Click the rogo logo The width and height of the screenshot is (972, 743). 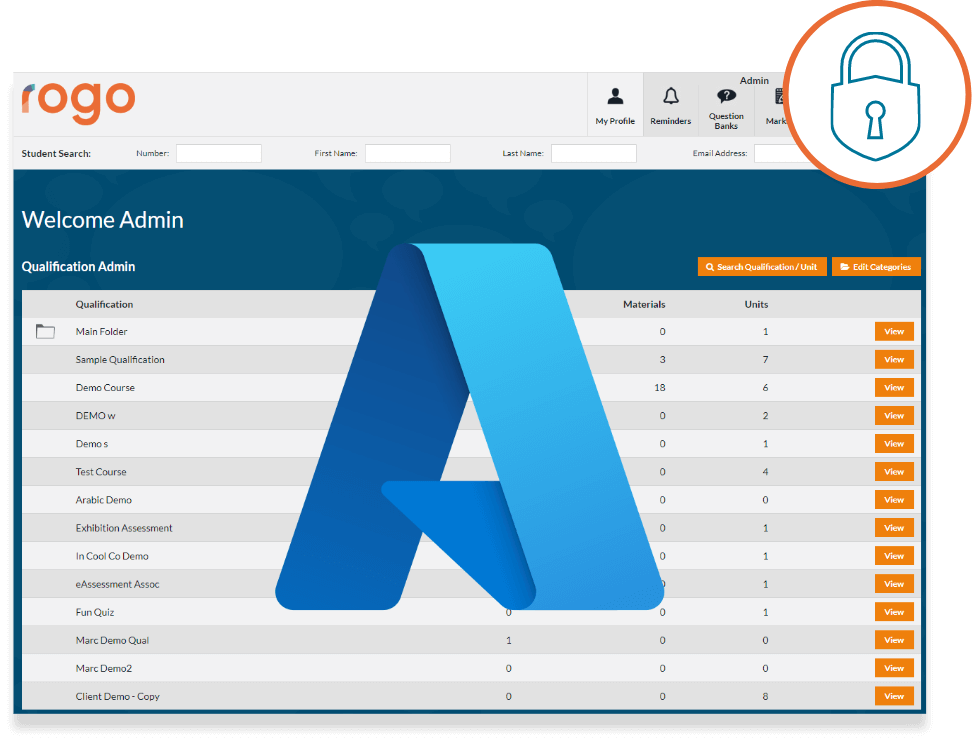pyautogui.click(x=78, y=102)
